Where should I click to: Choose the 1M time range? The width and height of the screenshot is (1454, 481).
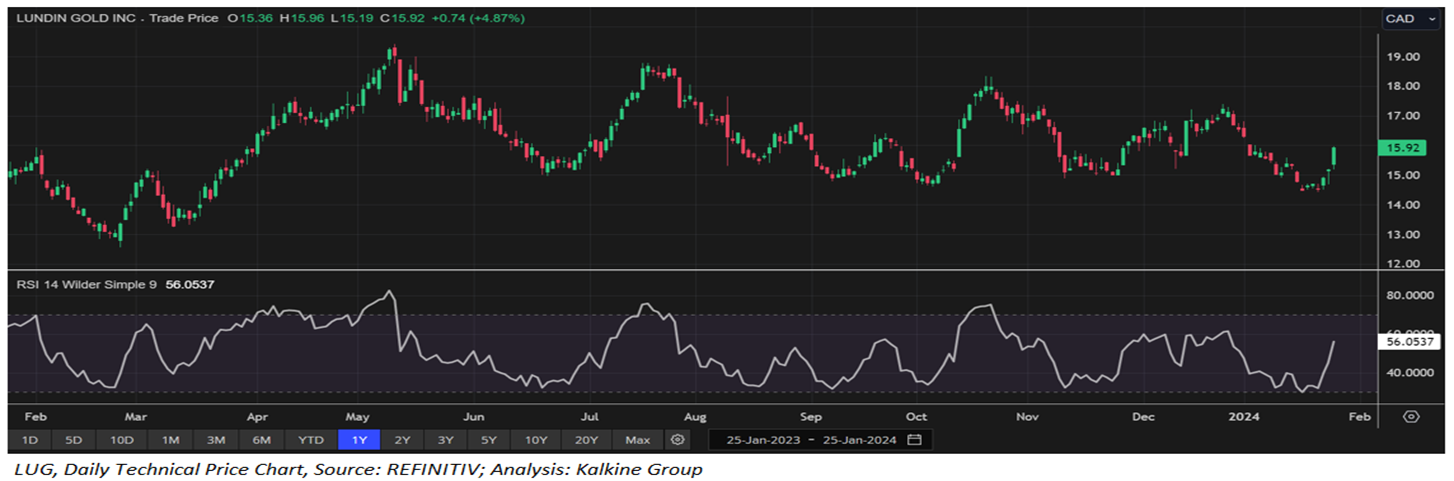(x=170, y=440)
